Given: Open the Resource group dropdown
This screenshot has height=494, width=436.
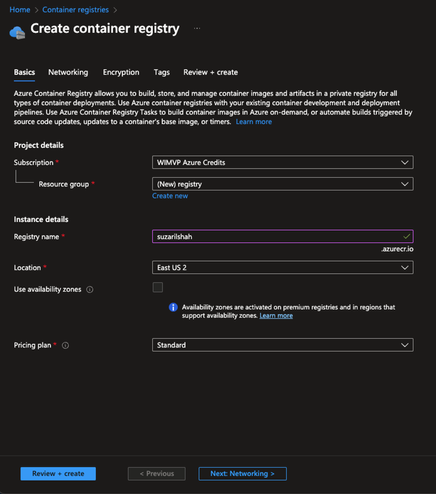Looking at the screenshot, I should click(x=283, y=184).
